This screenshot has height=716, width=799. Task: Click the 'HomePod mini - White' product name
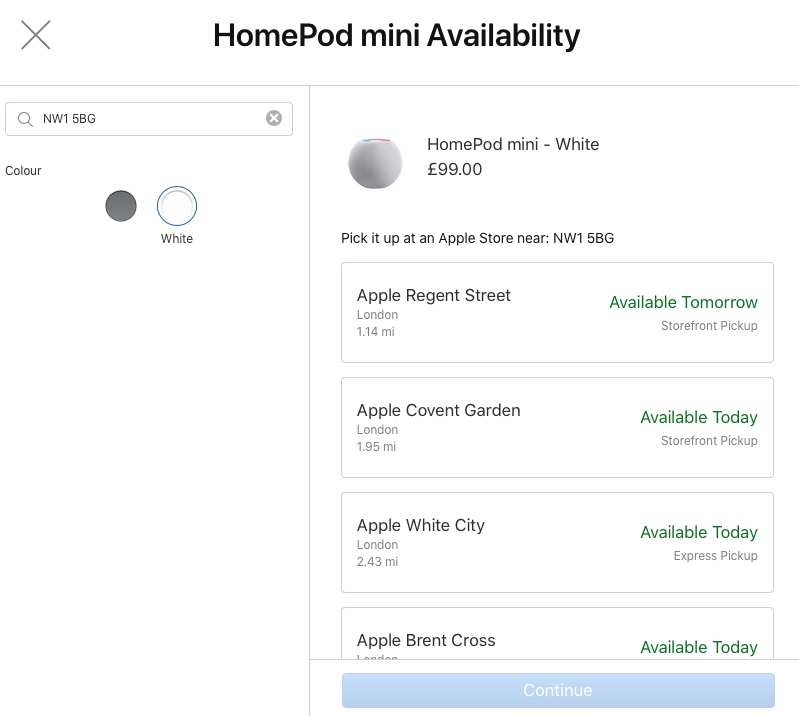point(513,144)
